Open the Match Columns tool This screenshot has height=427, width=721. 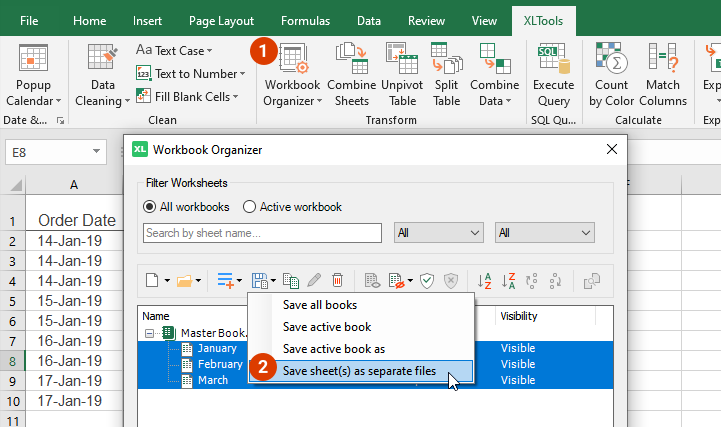663,75
